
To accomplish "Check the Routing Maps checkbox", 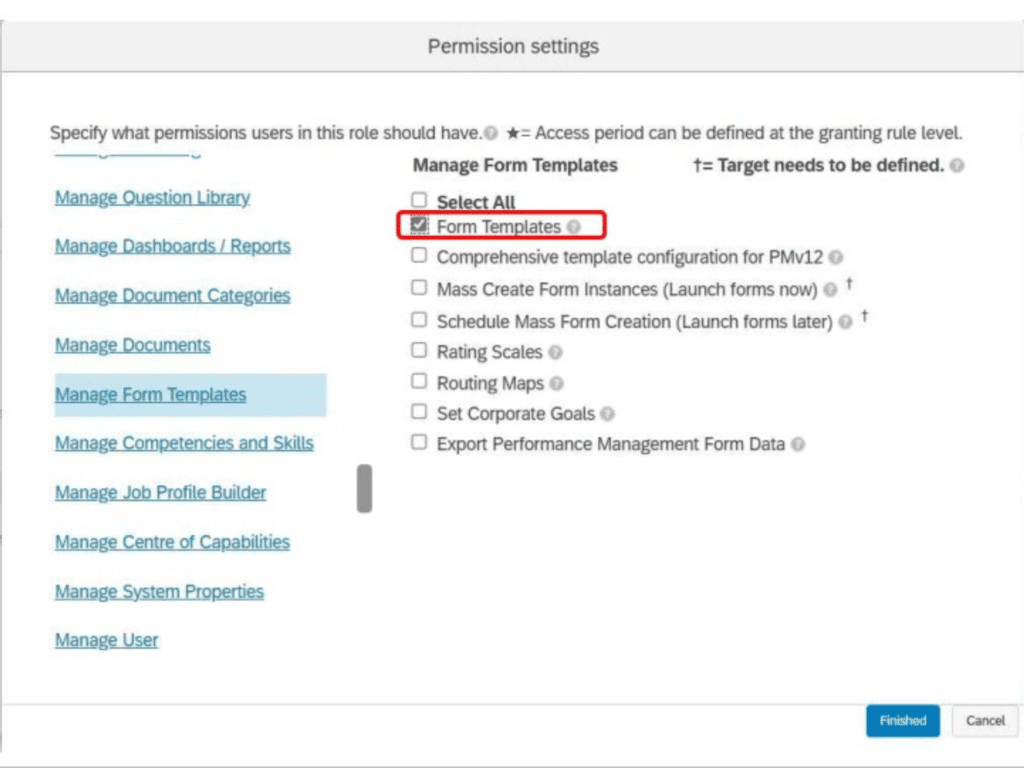I will pyautogui.click(x=419, y=381).
